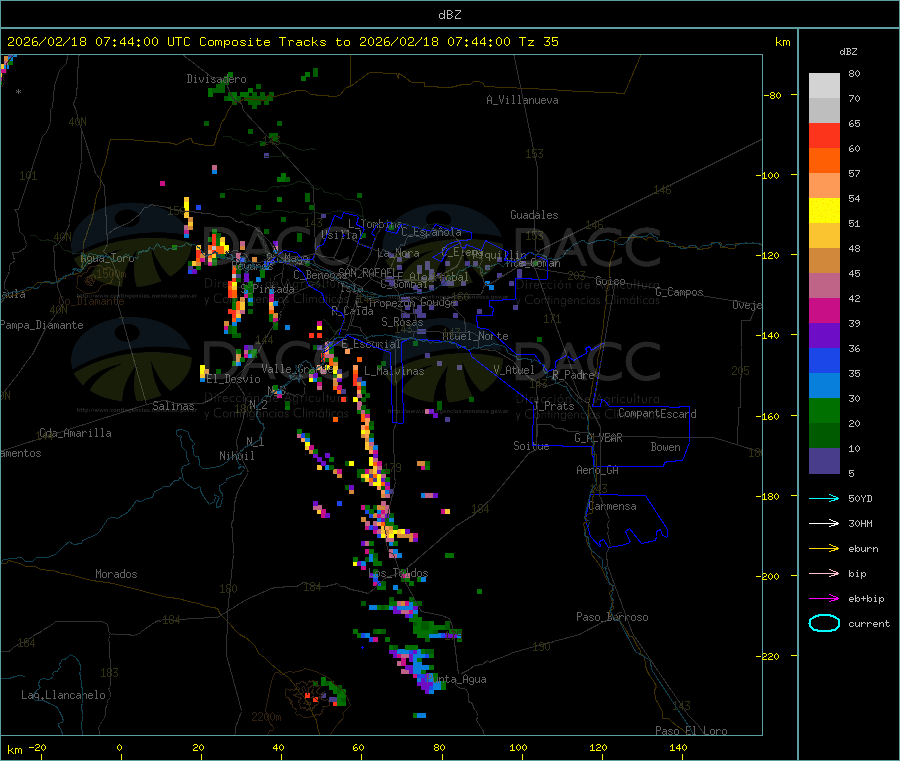Click the Divisadero map label
The height and width of the screenshot is (761, 900).
(x=216, y=79)
